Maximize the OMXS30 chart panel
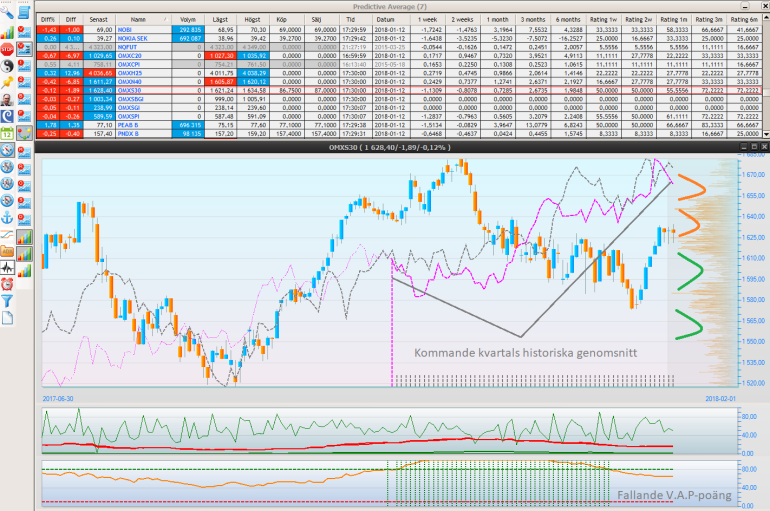770x511 pixels. [754, 147]
